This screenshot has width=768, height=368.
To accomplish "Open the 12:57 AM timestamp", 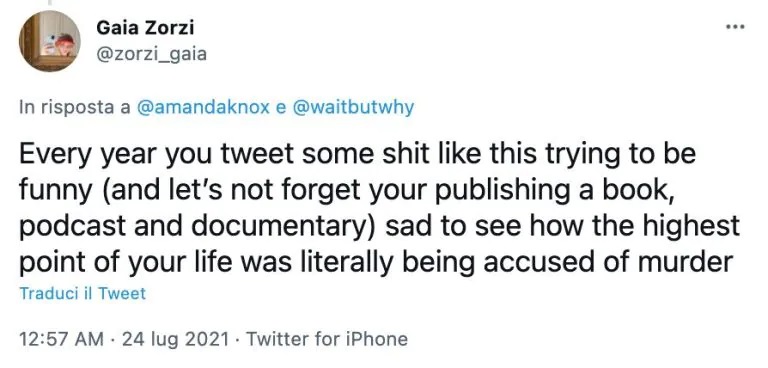I will (x=61, y=339).
